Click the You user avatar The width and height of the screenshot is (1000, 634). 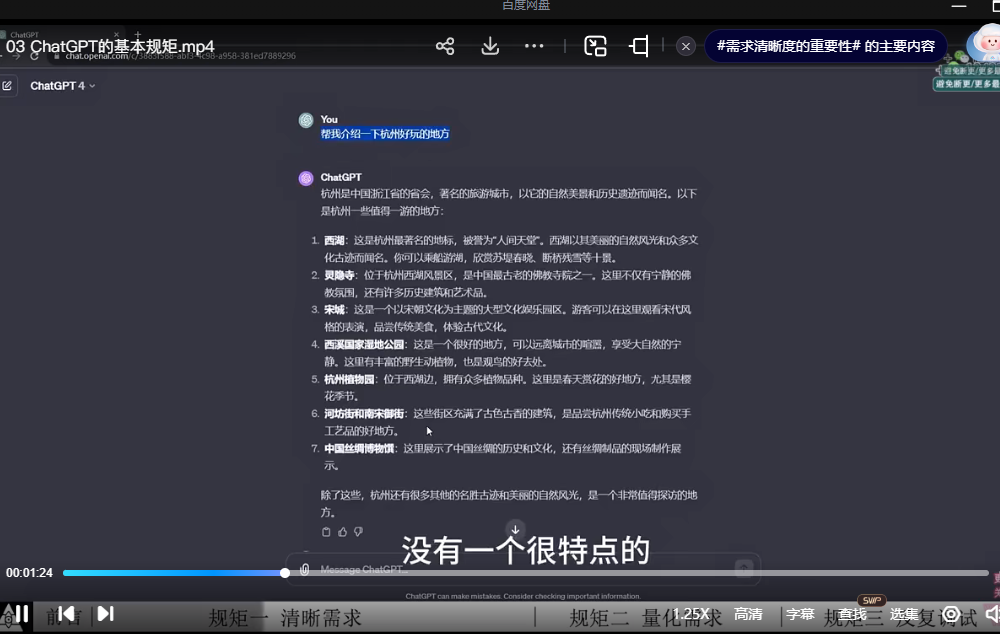click(306, 120)
